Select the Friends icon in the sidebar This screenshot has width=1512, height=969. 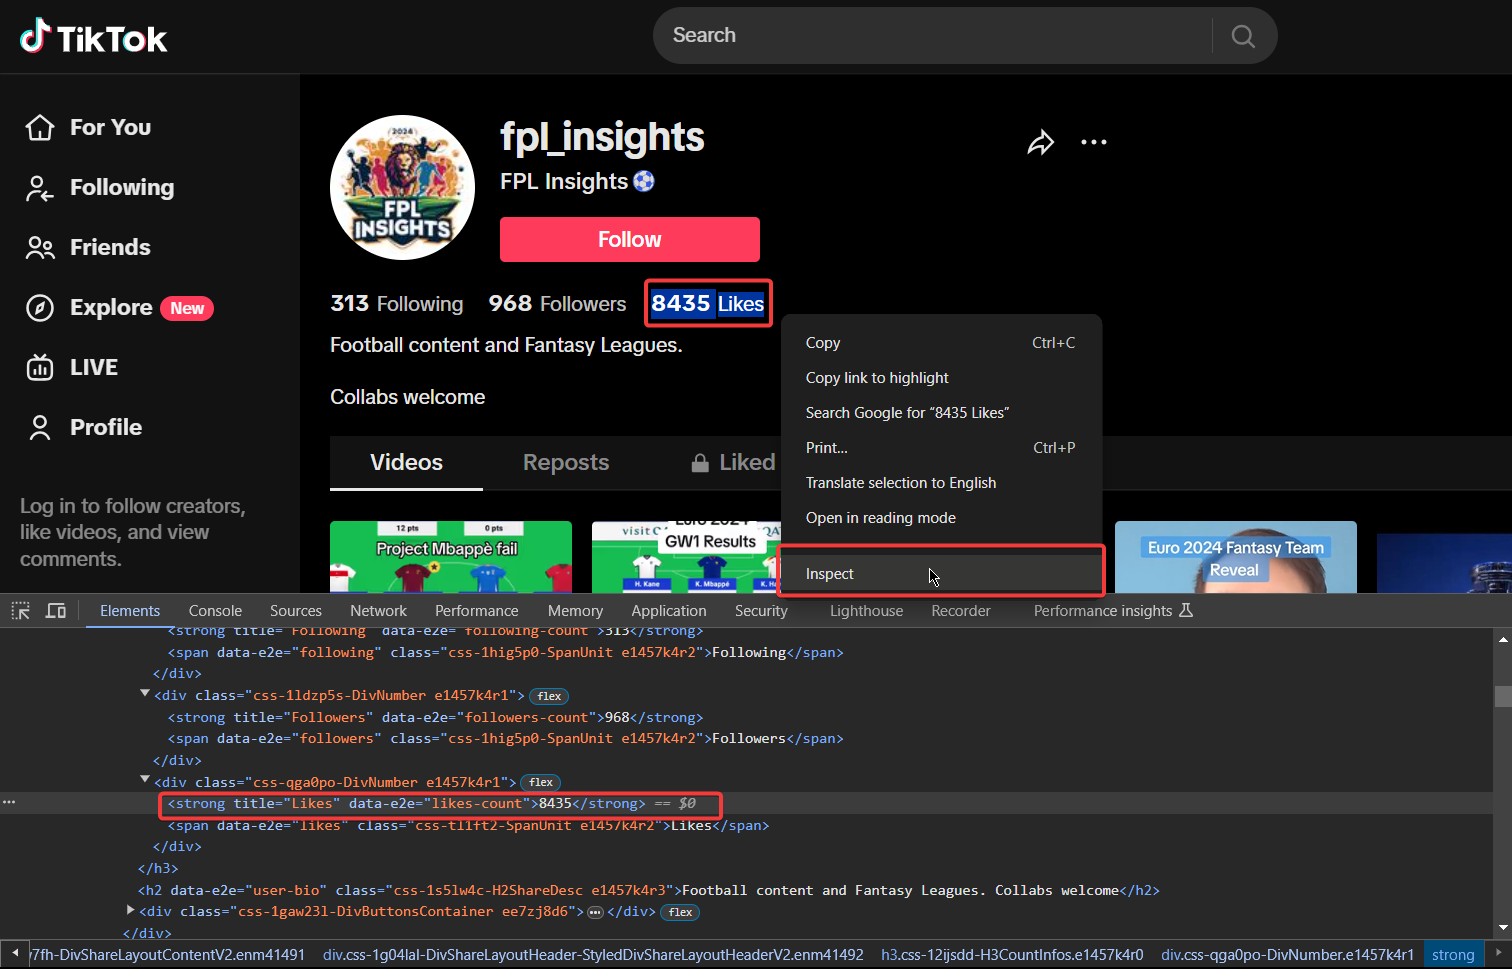coord(39,247)
